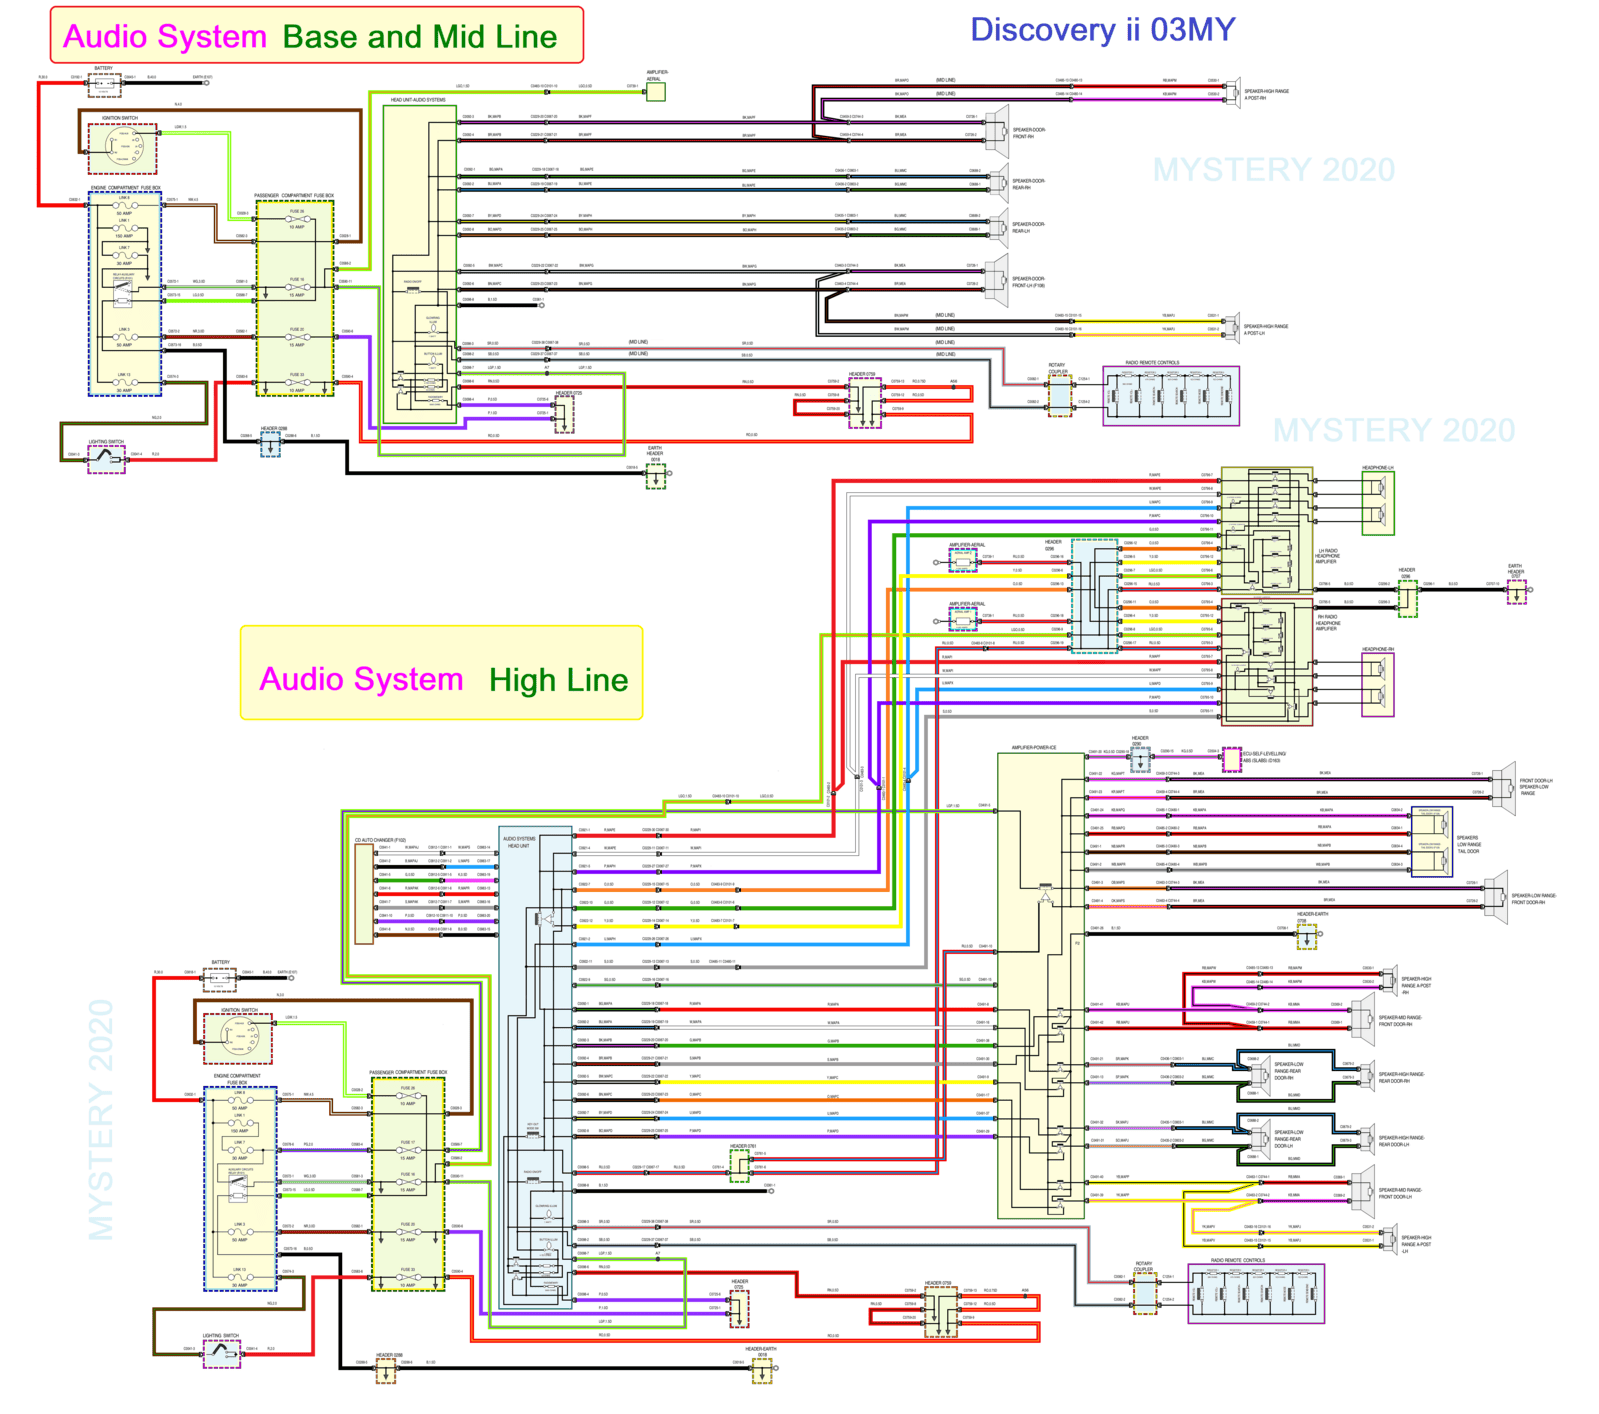
Task: Click the Fuse 26 10 AMP symbol in Base and Mid Line diagram
Action: click(297, 220)
